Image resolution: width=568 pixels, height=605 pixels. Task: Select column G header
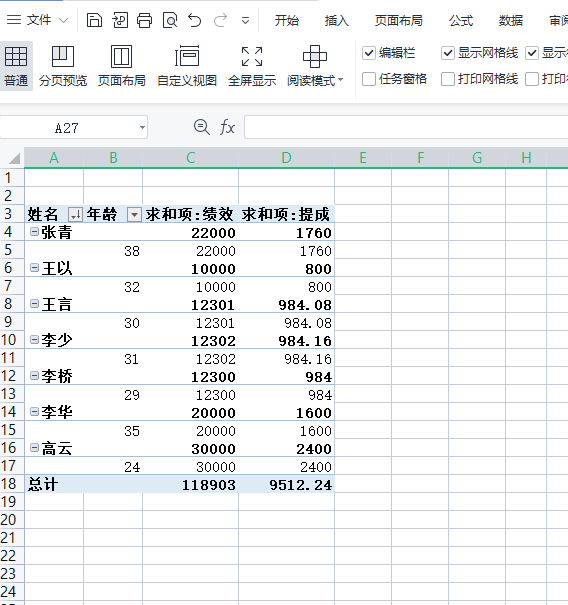coord(477,158)
